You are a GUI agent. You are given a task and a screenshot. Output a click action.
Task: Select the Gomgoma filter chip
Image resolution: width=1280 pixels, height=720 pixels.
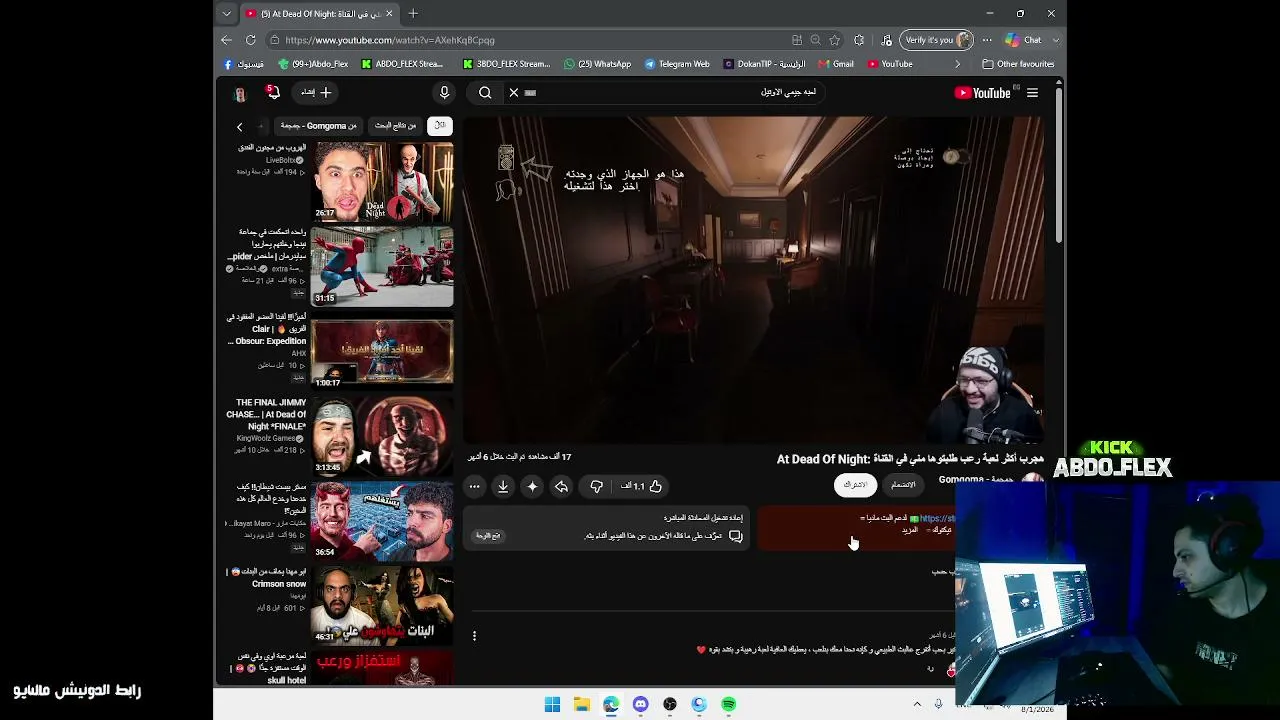click(318, 126)
